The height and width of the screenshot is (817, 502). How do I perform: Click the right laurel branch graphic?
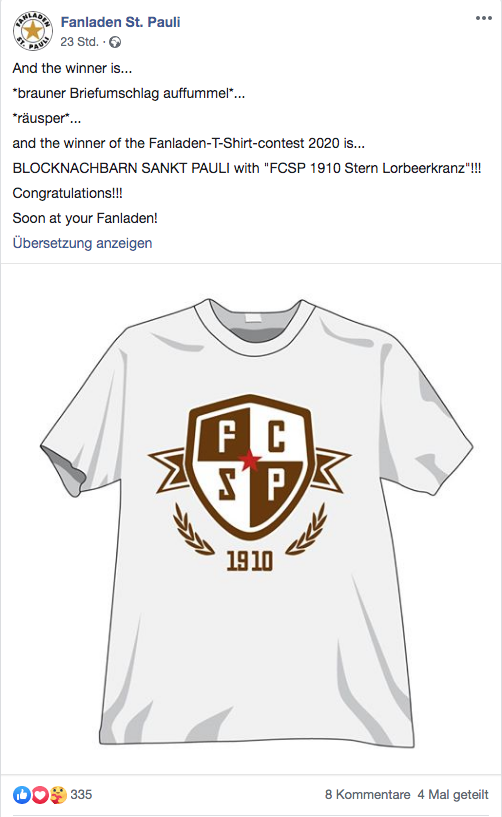coord(307,529)
